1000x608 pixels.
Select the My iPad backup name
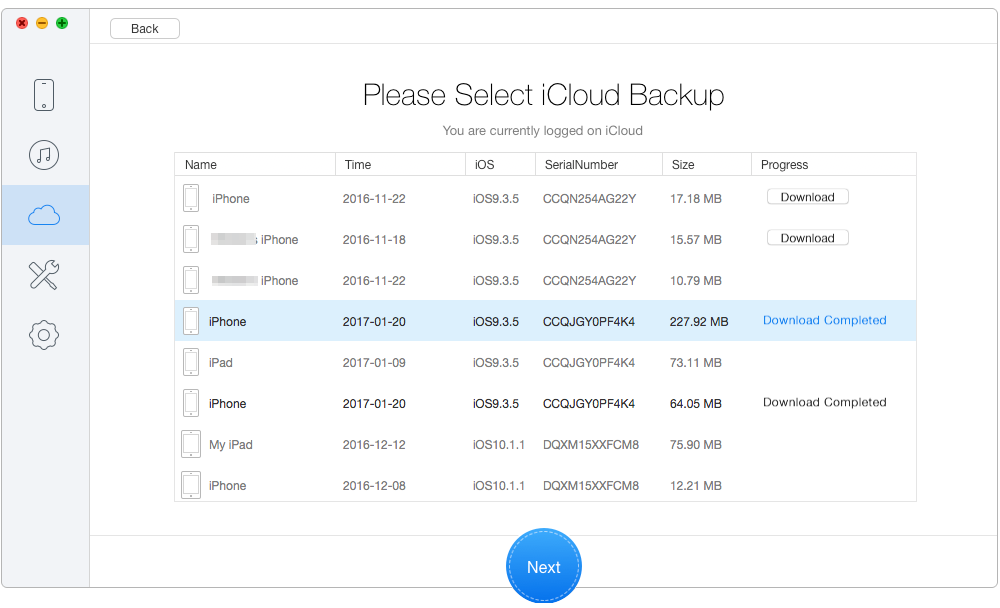pyautogui.click(x=231, y=445)
